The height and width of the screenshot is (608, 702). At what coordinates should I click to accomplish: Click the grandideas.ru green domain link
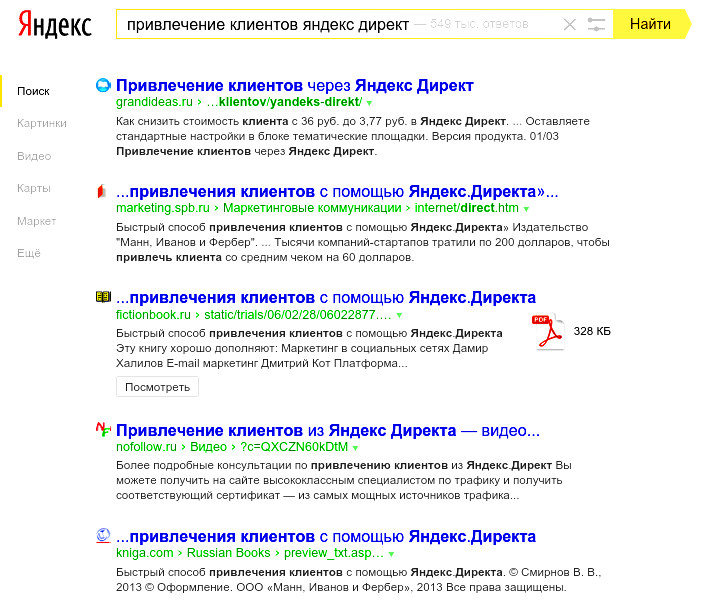[x=154, y=102]
